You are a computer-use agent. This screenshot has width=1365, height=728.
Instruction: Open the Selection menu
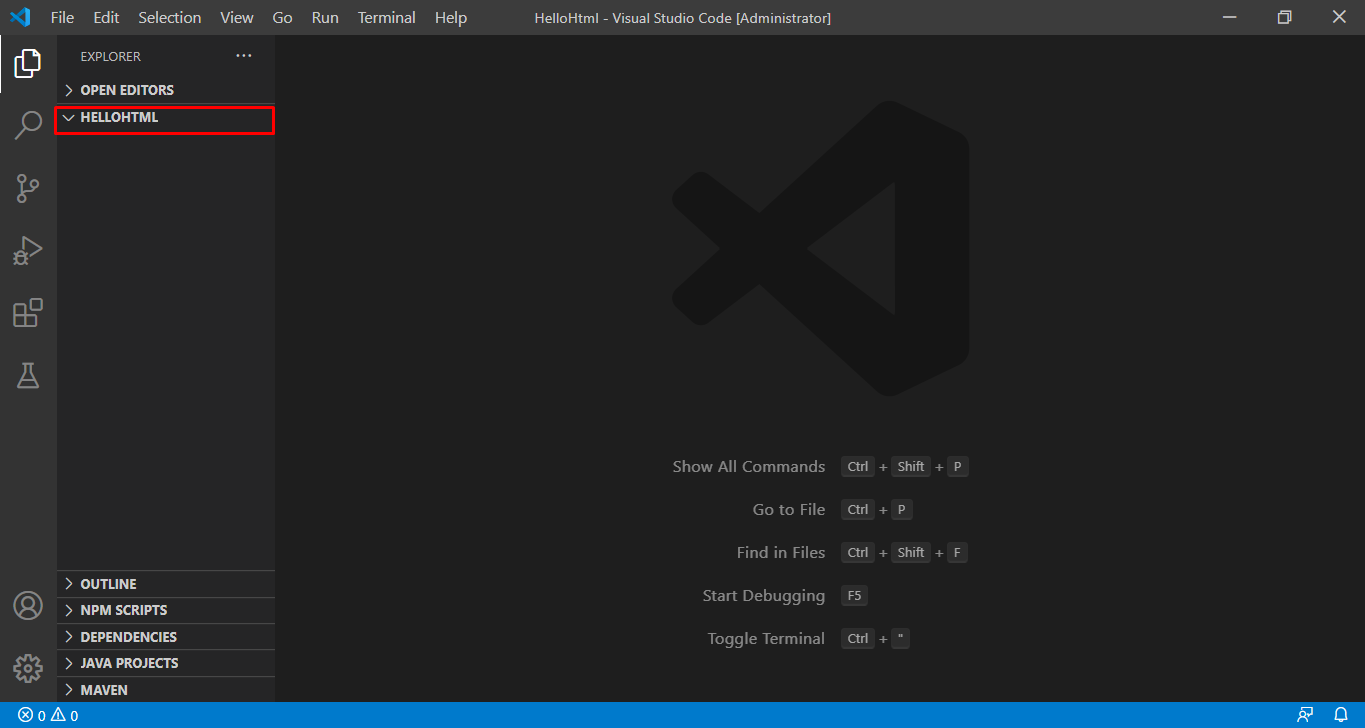point(169,18)
